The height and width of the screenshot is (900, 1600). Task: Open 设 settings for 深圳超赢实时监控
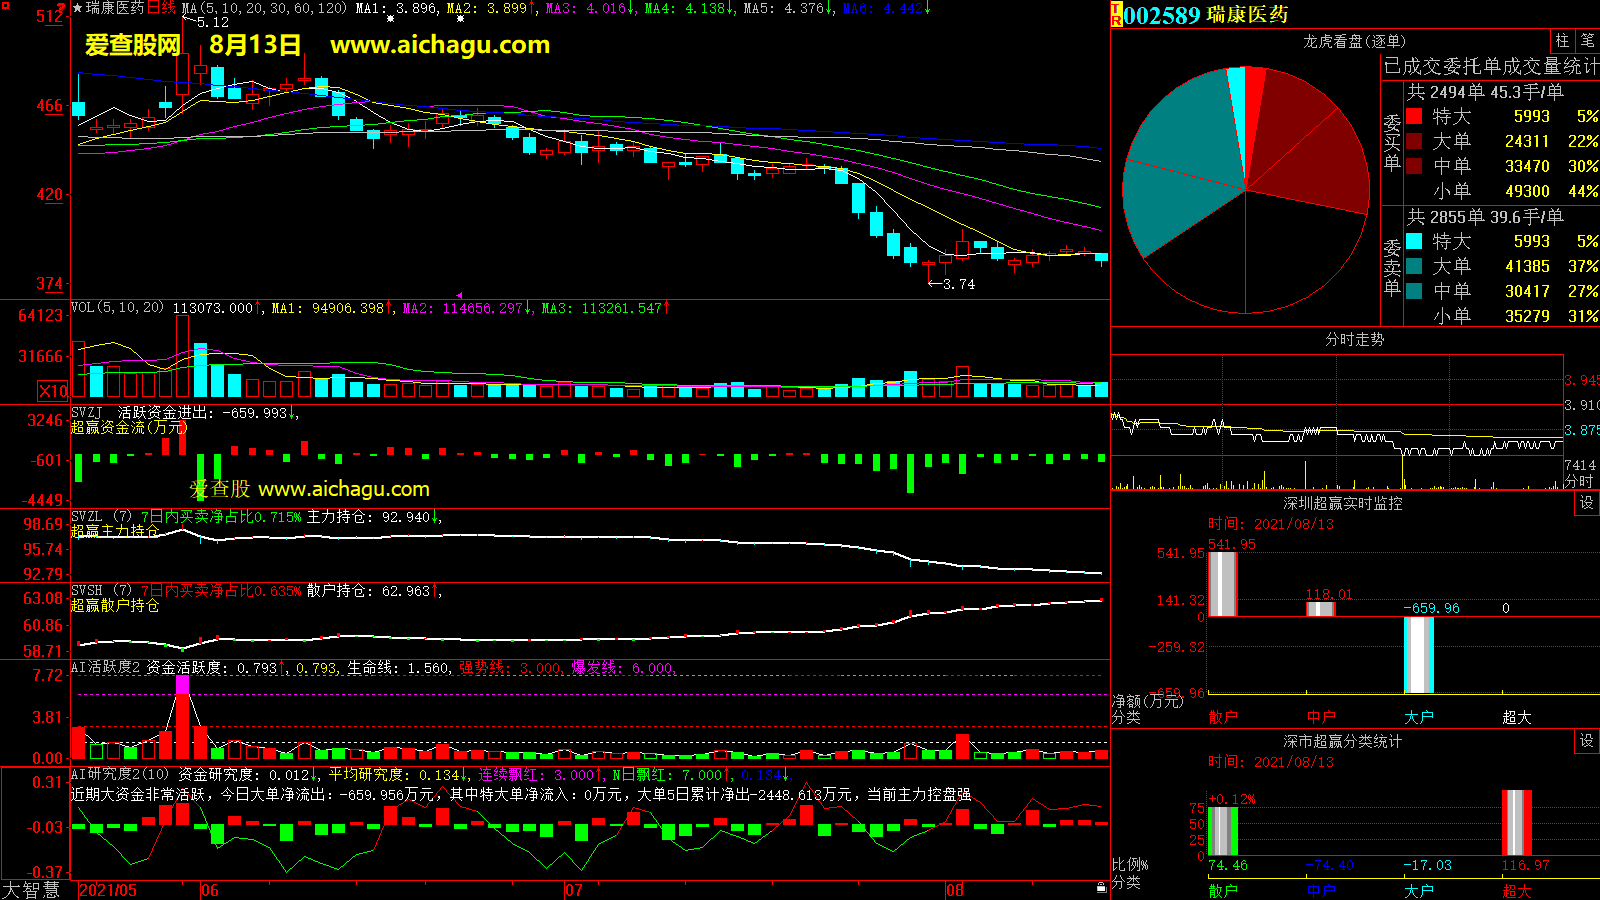coord(1587,503)
